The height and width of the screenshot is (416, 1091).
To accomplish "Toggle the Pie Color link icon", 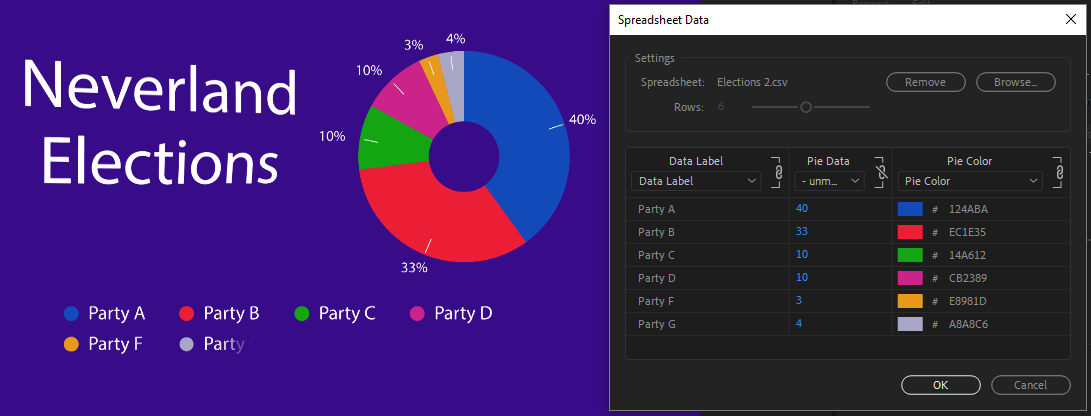I will pos(1058,172).
